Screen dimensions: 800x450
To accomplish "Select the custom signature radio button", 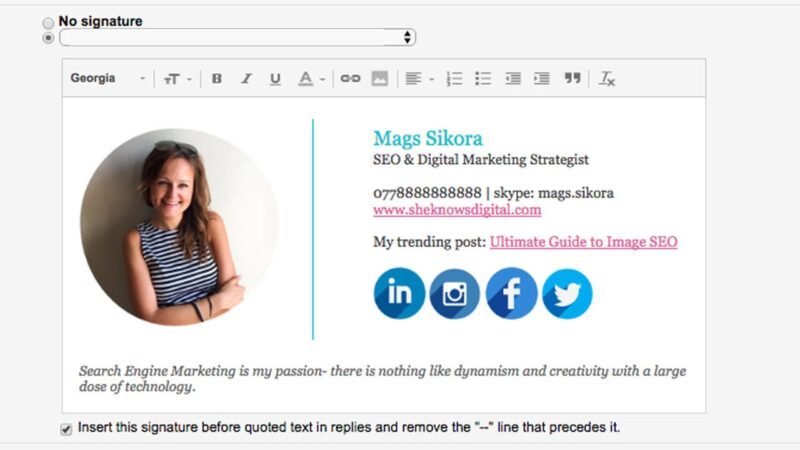I will click(48, 38).
